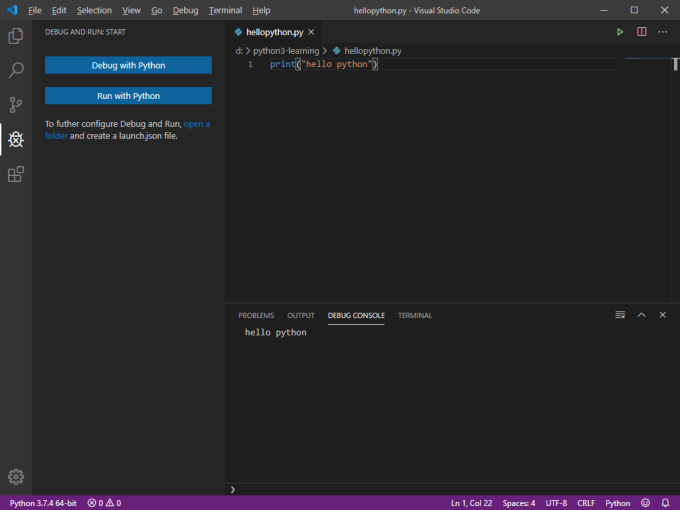This screenshot has width=680, height=510.
Task: Select the Debug Console tab
Action: 356,315
